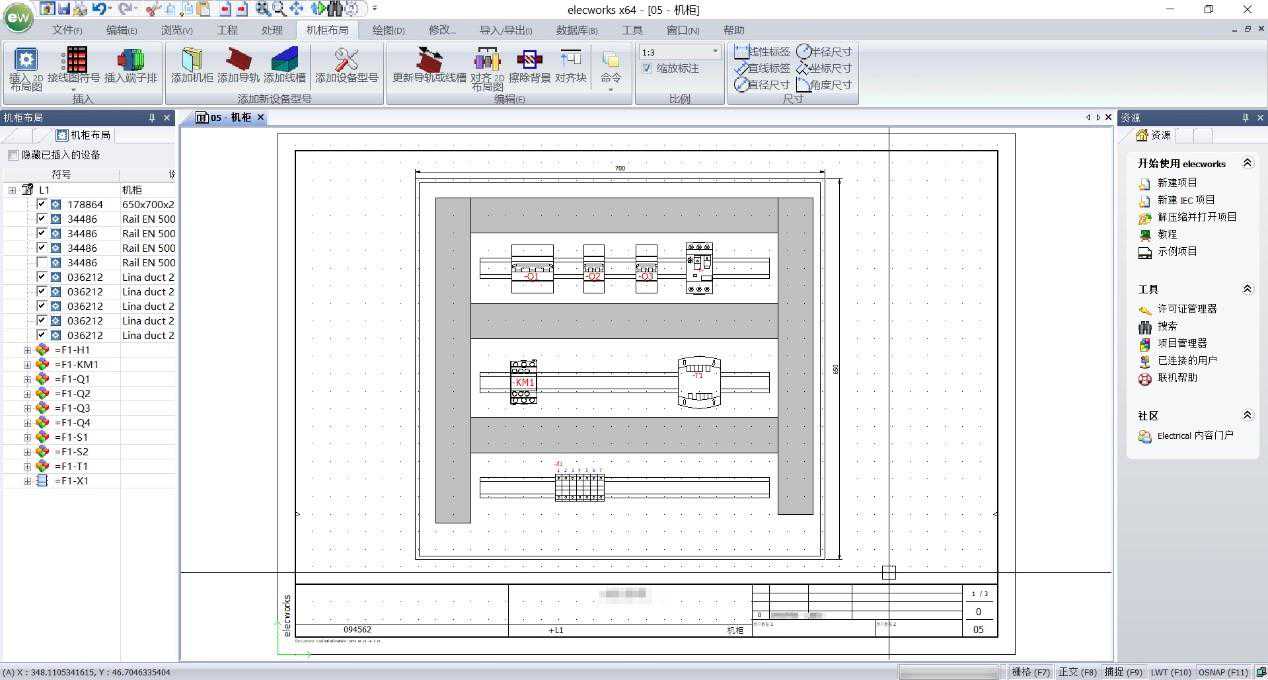Open 添加设备型号 wrench icon
This screenshot has width=1268, height=680.
[x=346, y=61]
